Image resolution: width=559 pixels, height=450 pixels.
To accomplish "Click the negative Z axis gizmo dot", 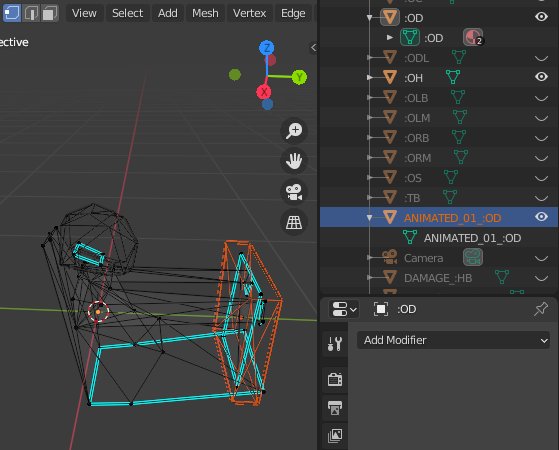I will pyautogui.click(x=267, y=104).
